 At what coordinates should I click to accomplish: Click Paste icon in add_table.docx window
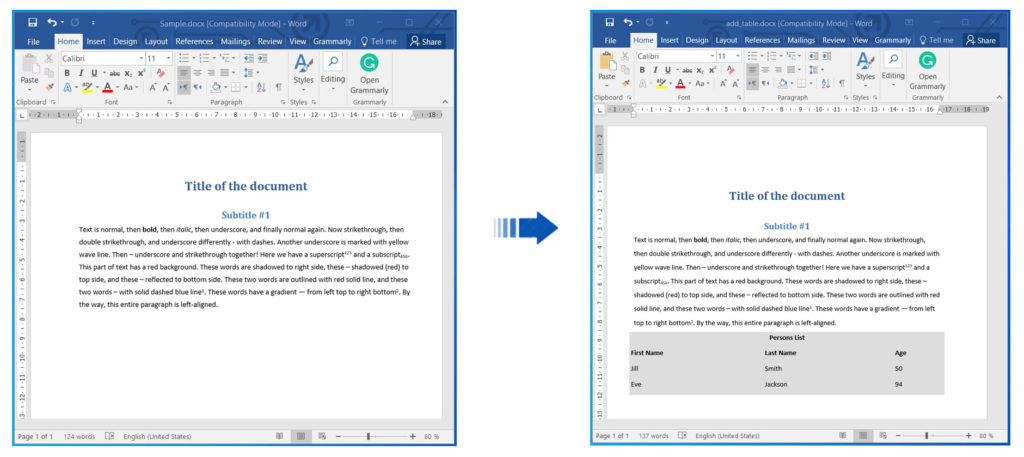(x=607, y=66)
